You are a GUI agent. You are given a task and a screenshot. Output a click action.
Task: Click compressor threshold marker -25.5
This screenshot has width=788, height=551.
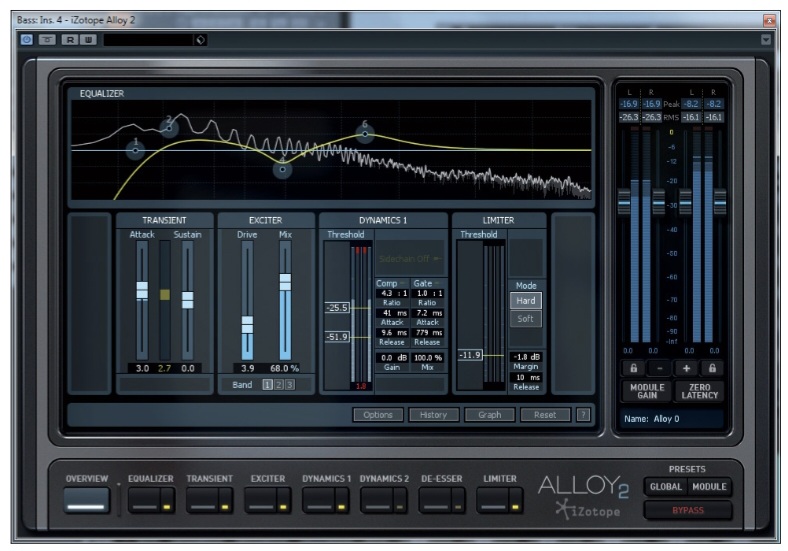337,308
